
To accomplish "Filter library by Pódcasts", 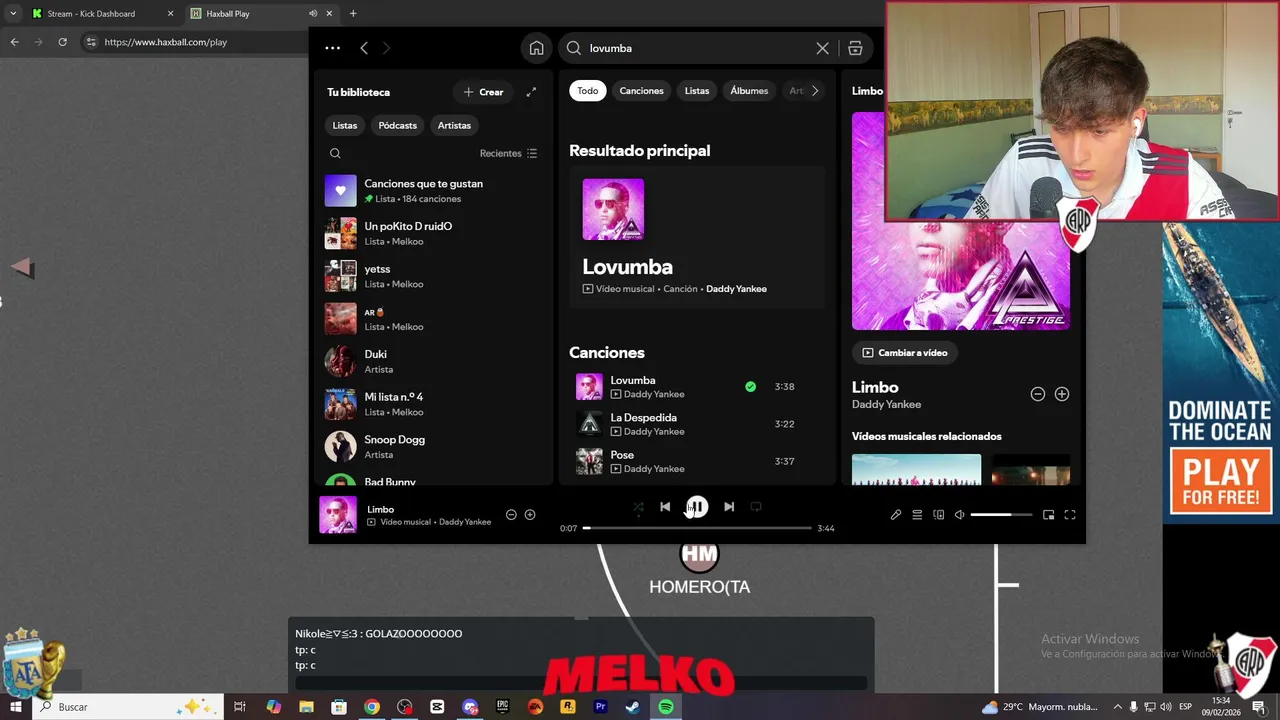I will click(x=398, y=125).
